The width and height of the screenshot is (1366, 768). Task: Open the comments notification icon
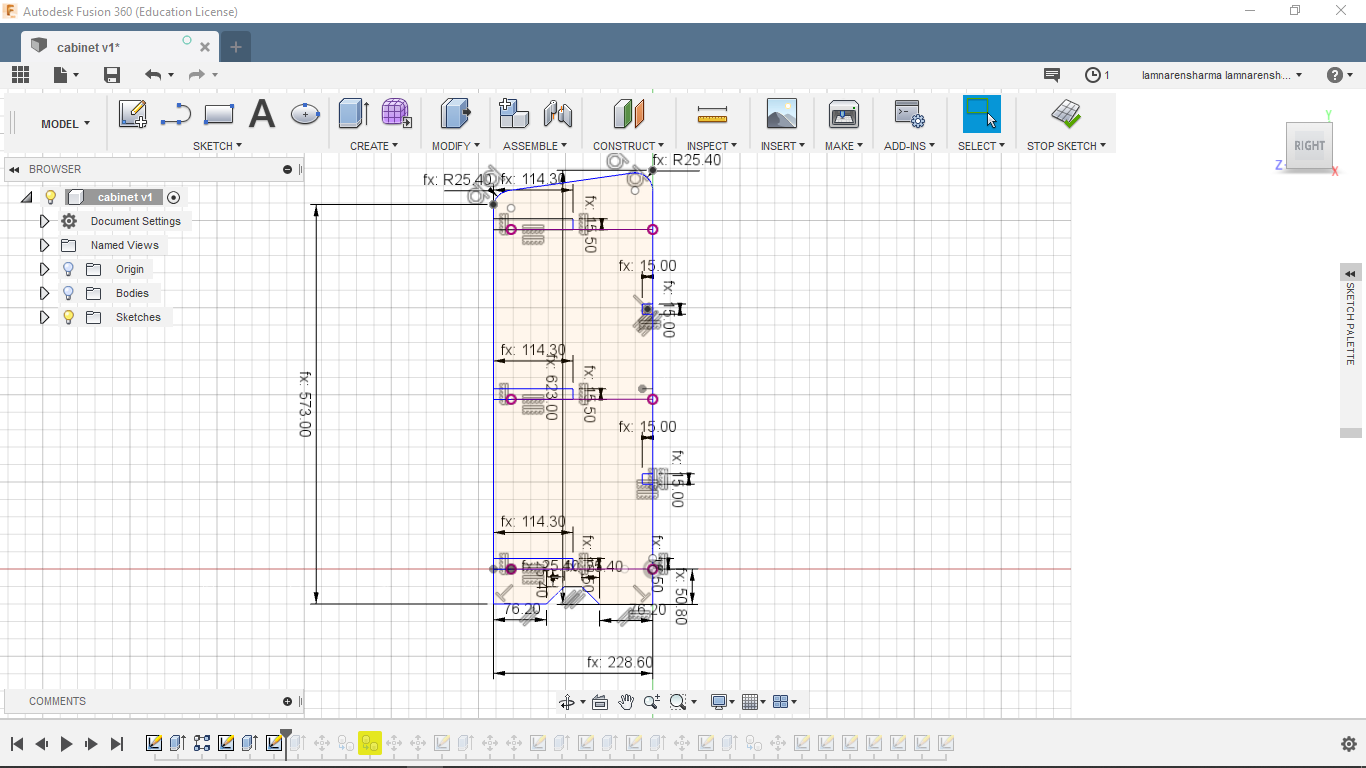[x=1052, y=75]
